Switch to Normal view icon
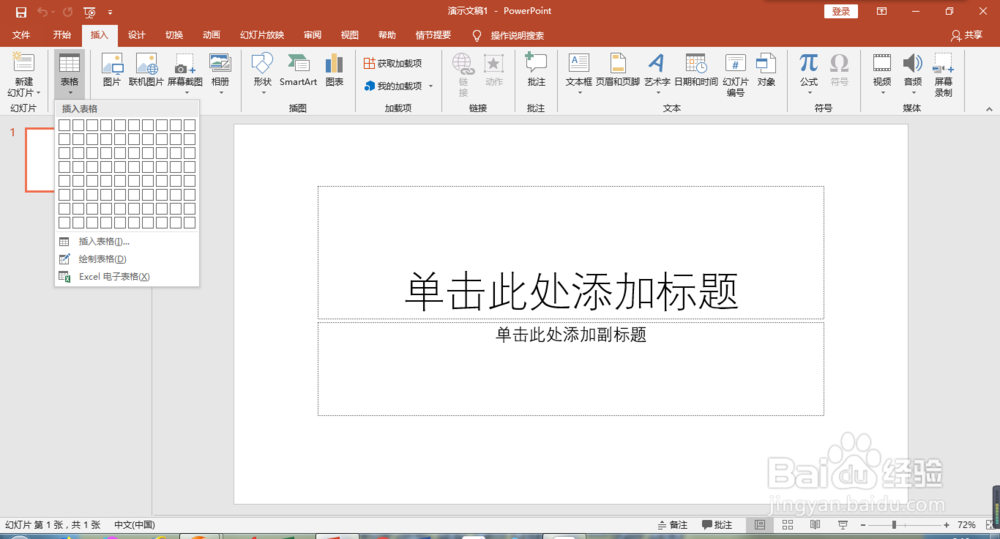The height and width of the screenshot is (539, 1000). click(760, 525)
